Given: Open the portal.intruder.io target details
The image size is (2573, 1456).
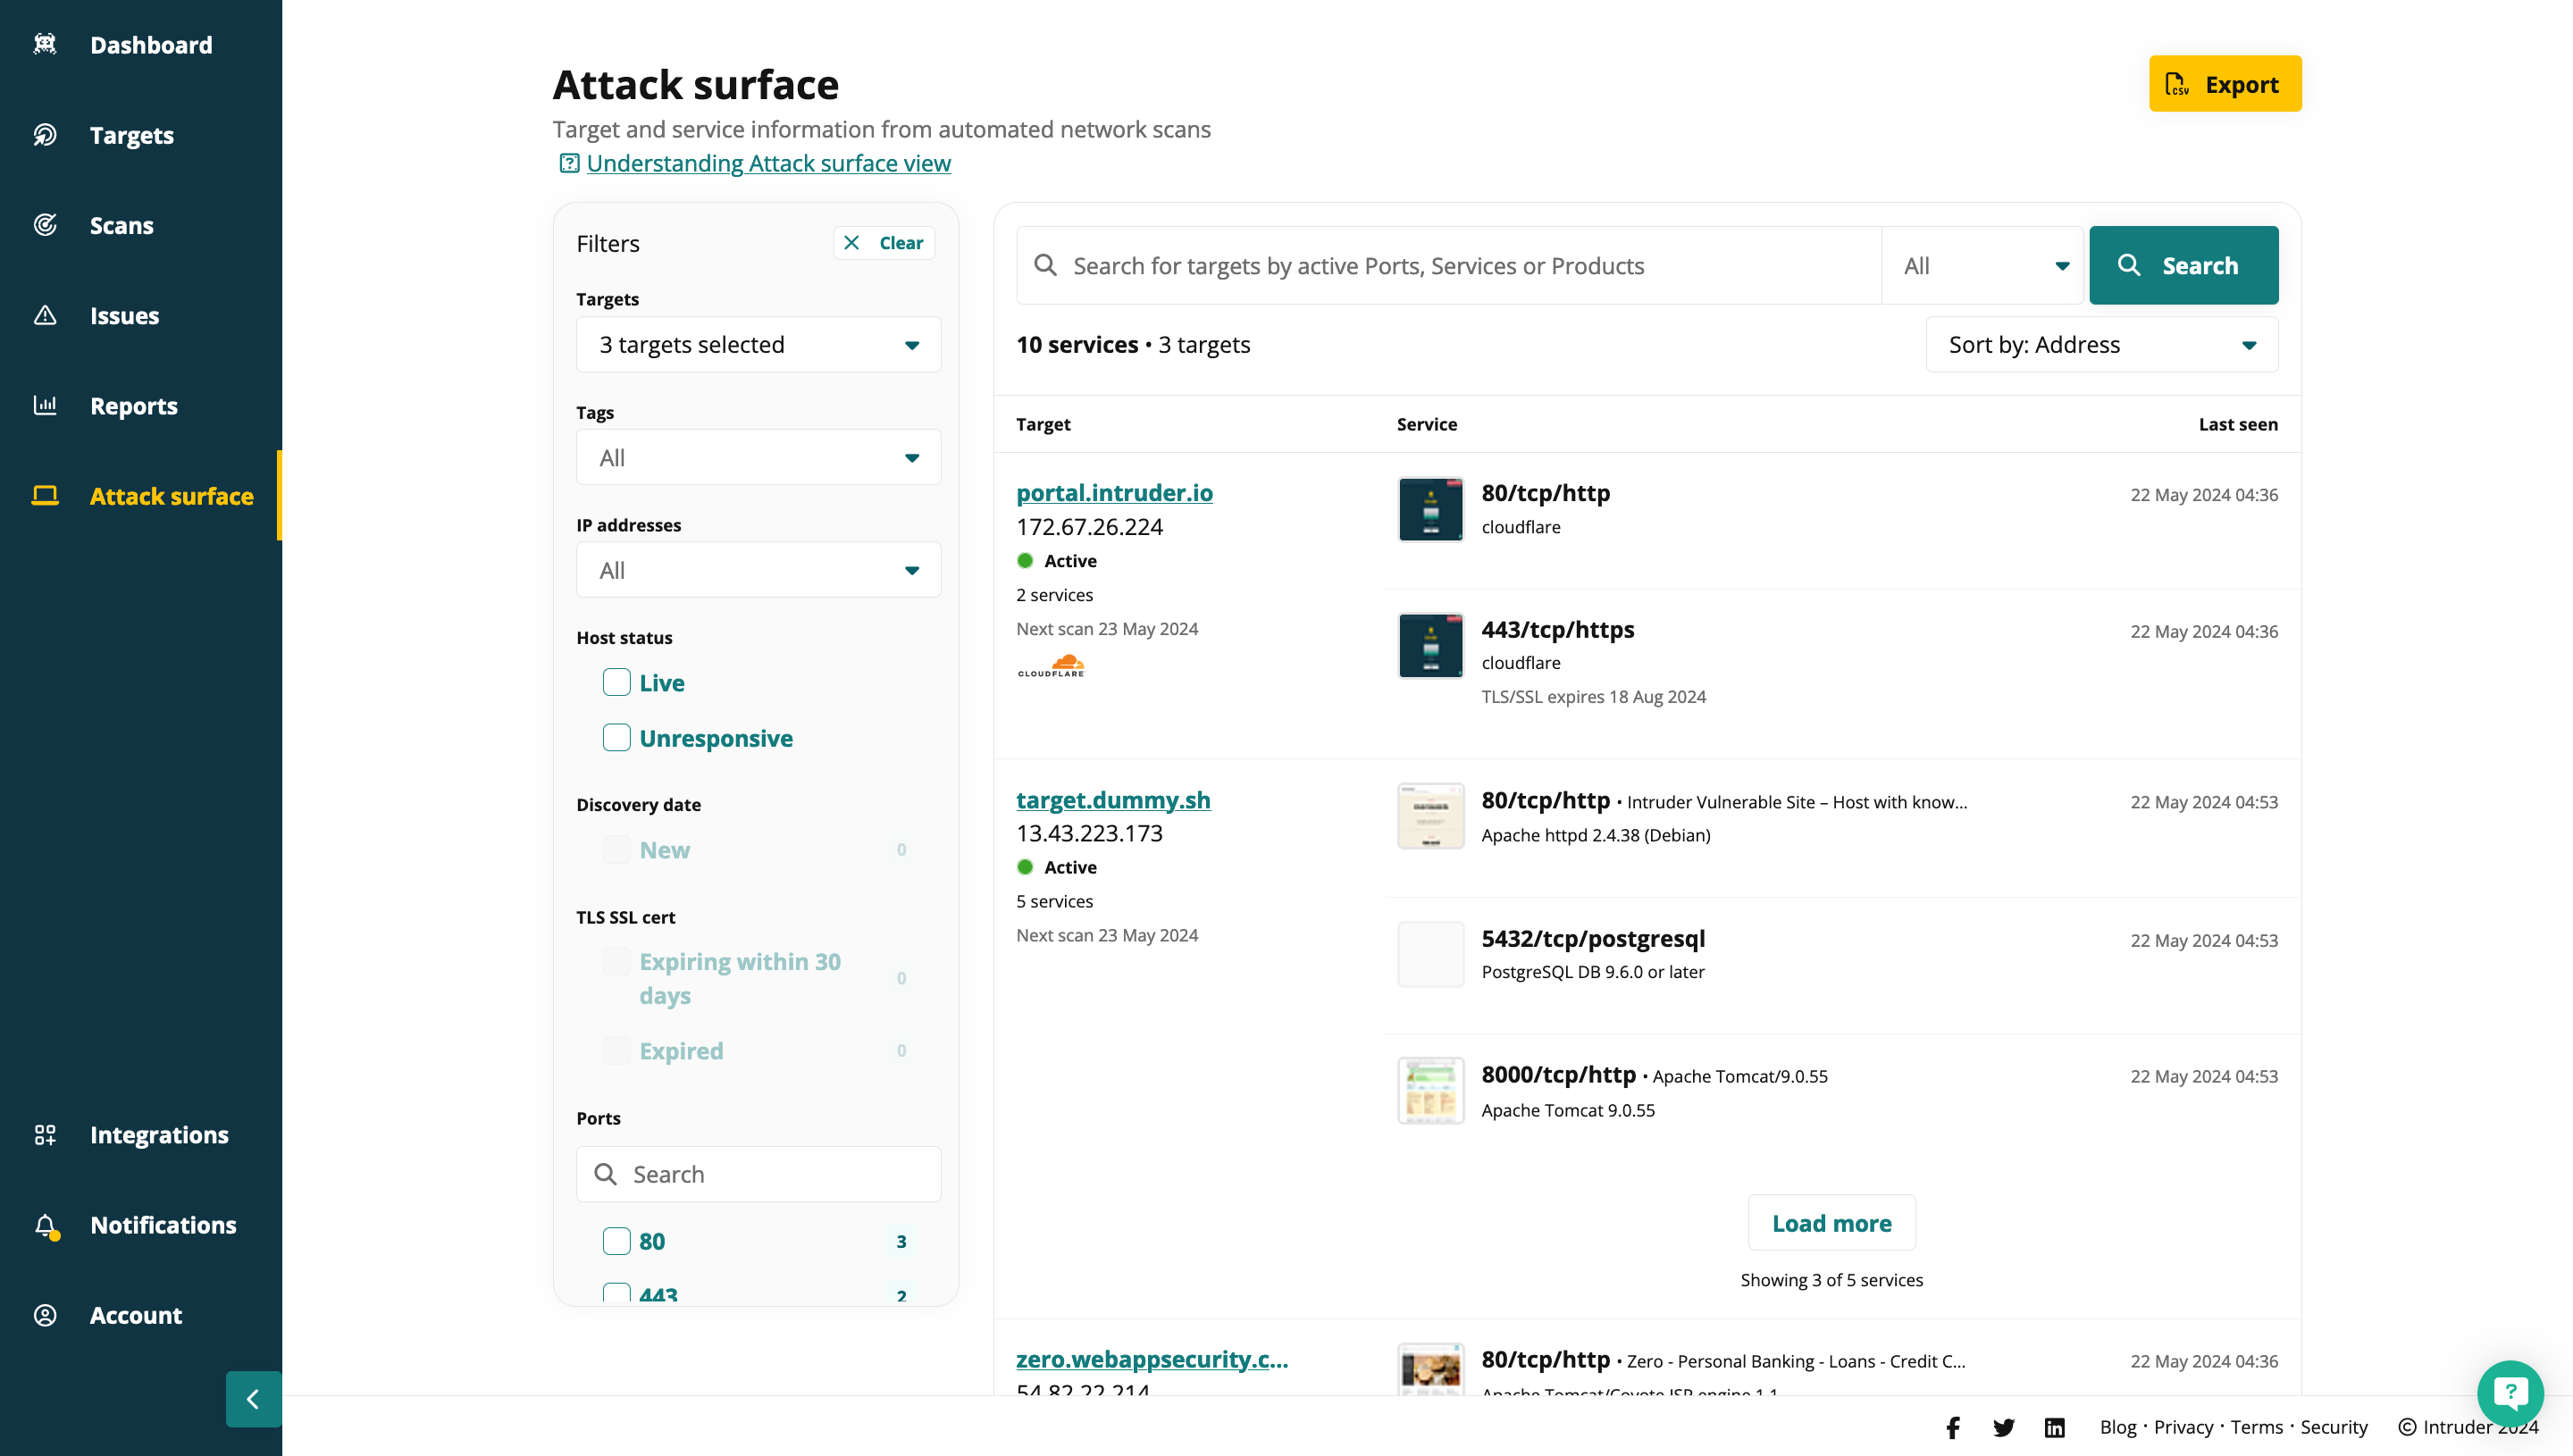Looking at the screenshot, I should click(1115, 493).
